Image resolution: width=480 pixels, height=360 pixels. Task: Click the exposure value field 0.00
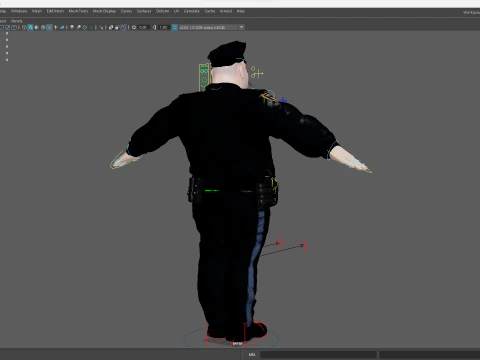143,27
